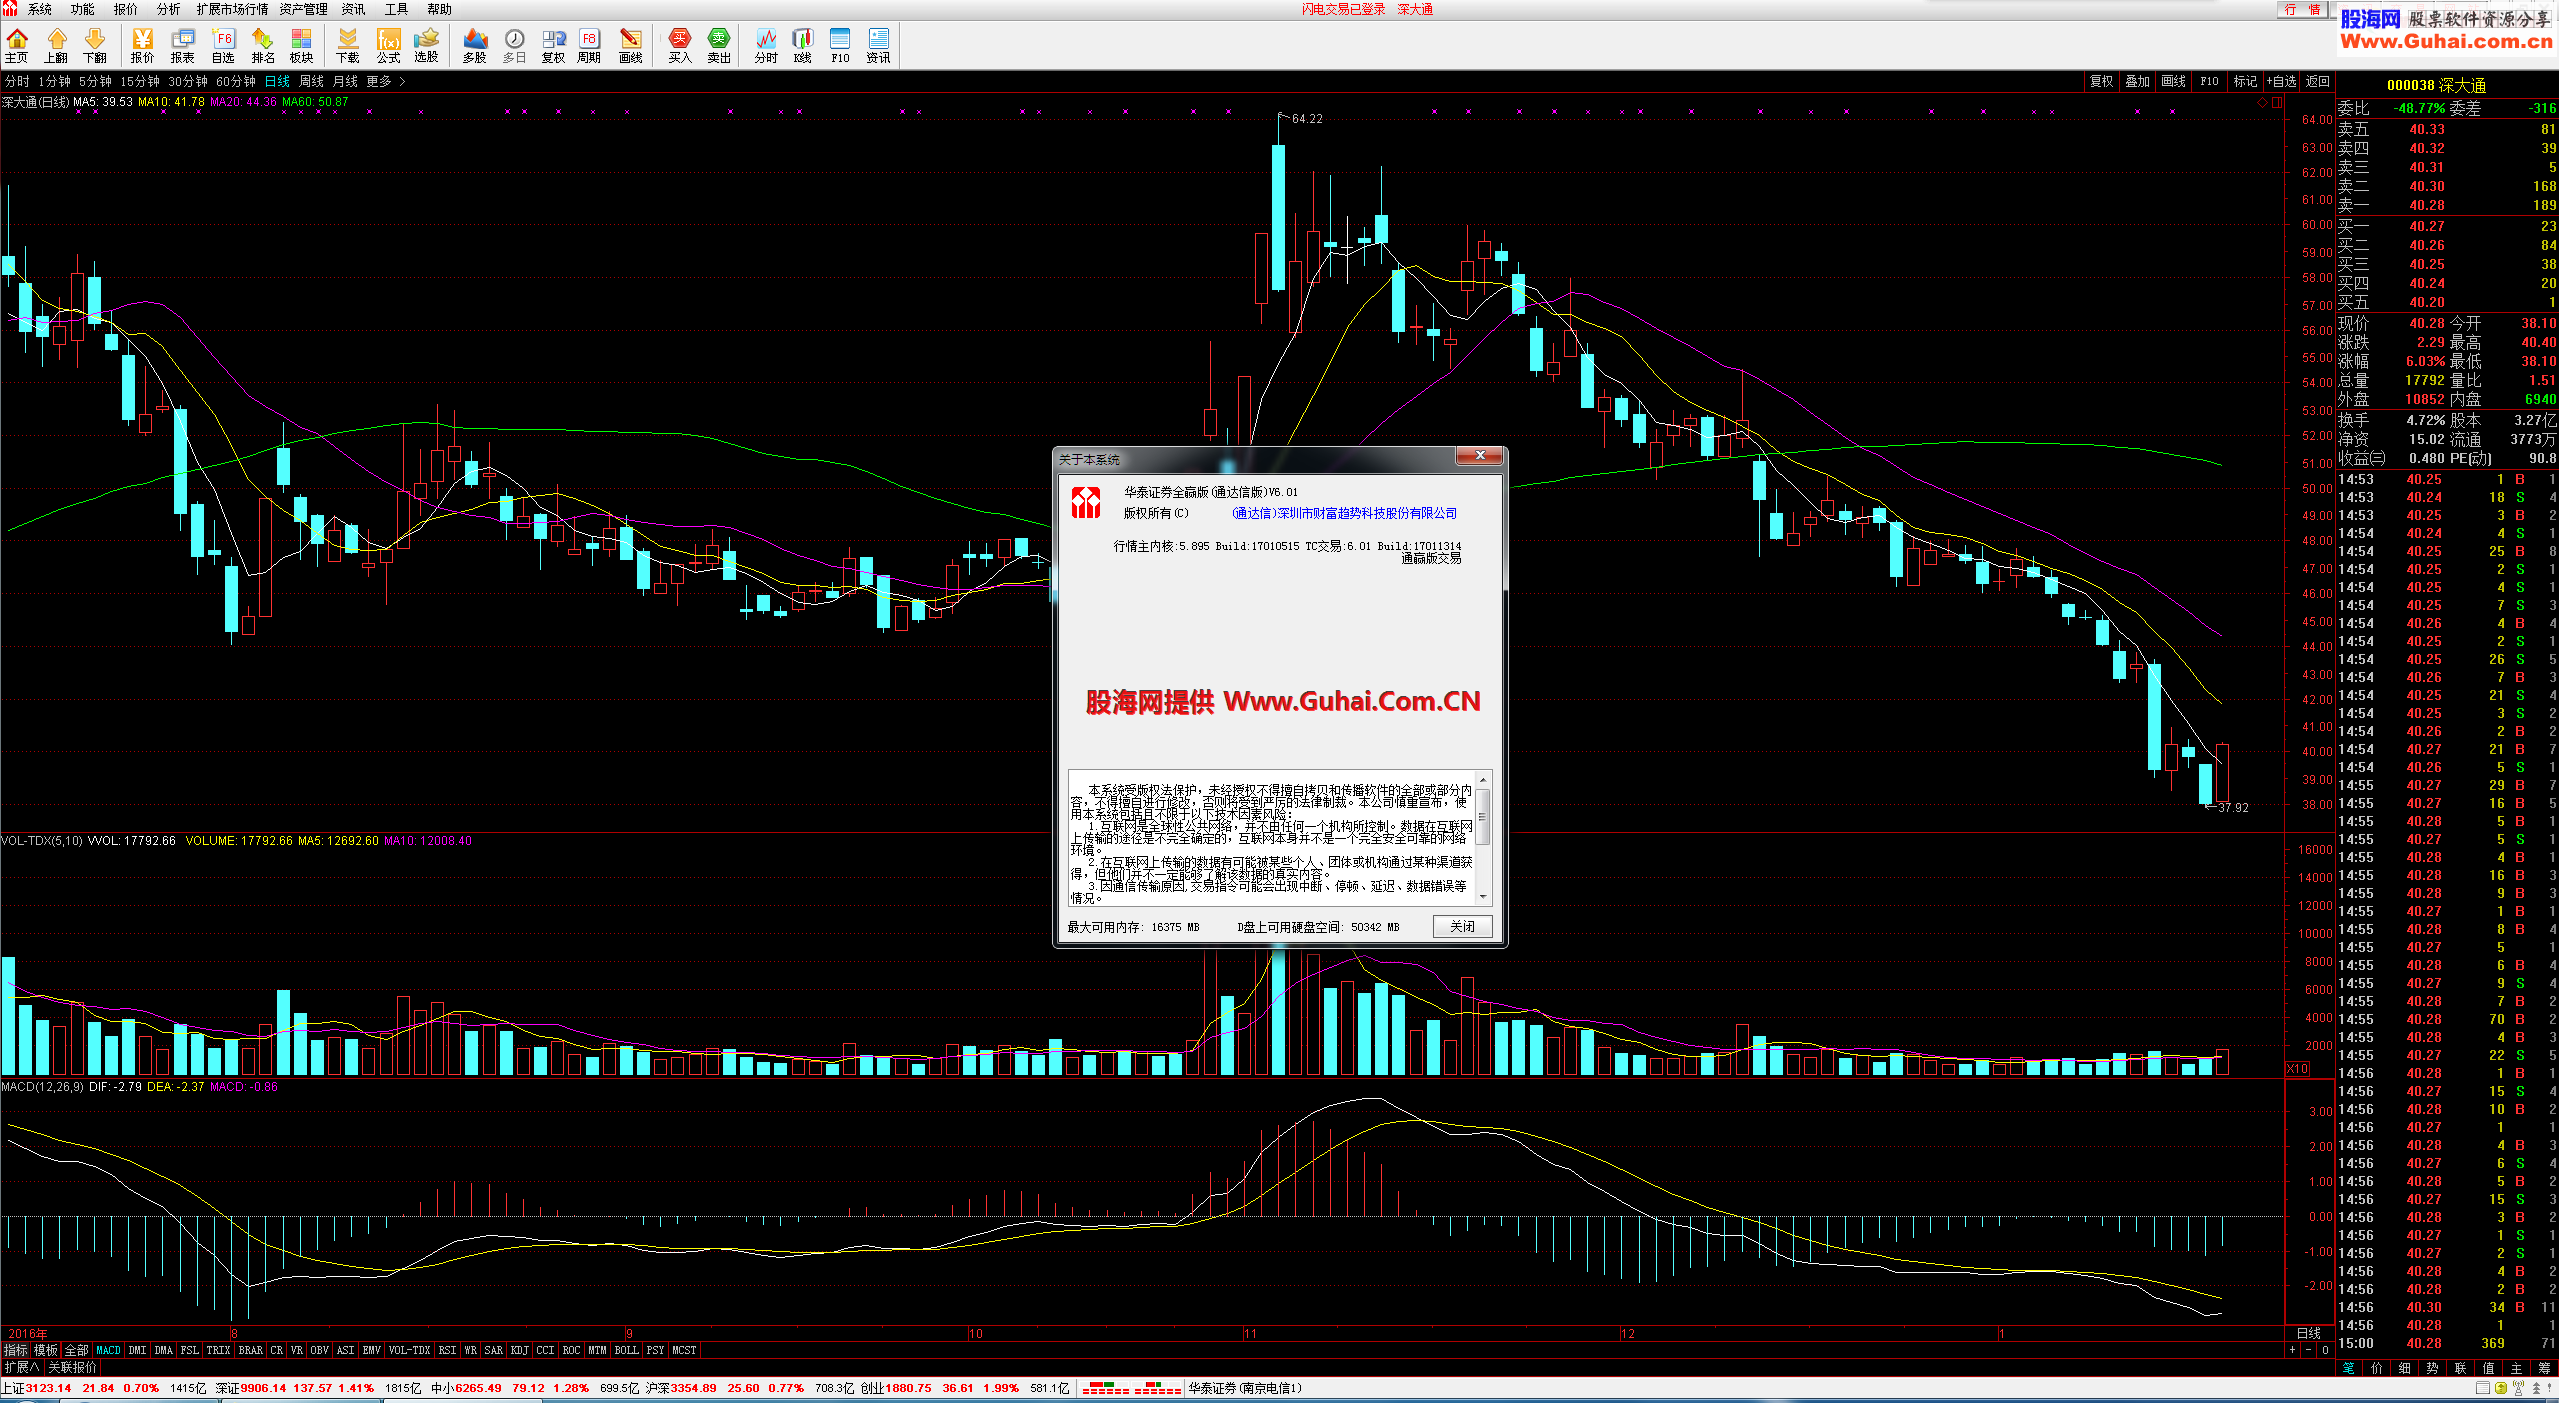2559x1403 pixels.
Task: Zoom in the chart with the + button
Action: pyautogui.click(x=2293, y=1350)
